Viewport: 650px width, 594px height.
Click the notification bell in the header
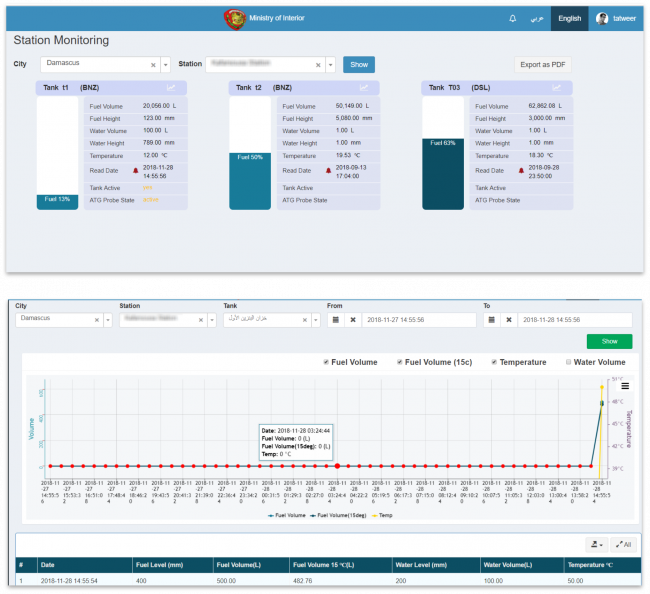coord(513,18)
